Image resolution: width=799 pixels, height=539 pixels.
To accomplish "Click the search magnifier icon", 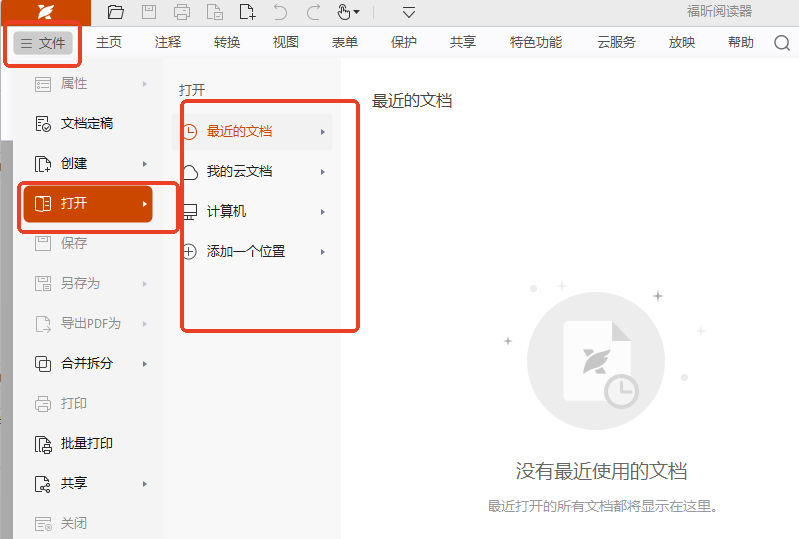I will [782, 43].
